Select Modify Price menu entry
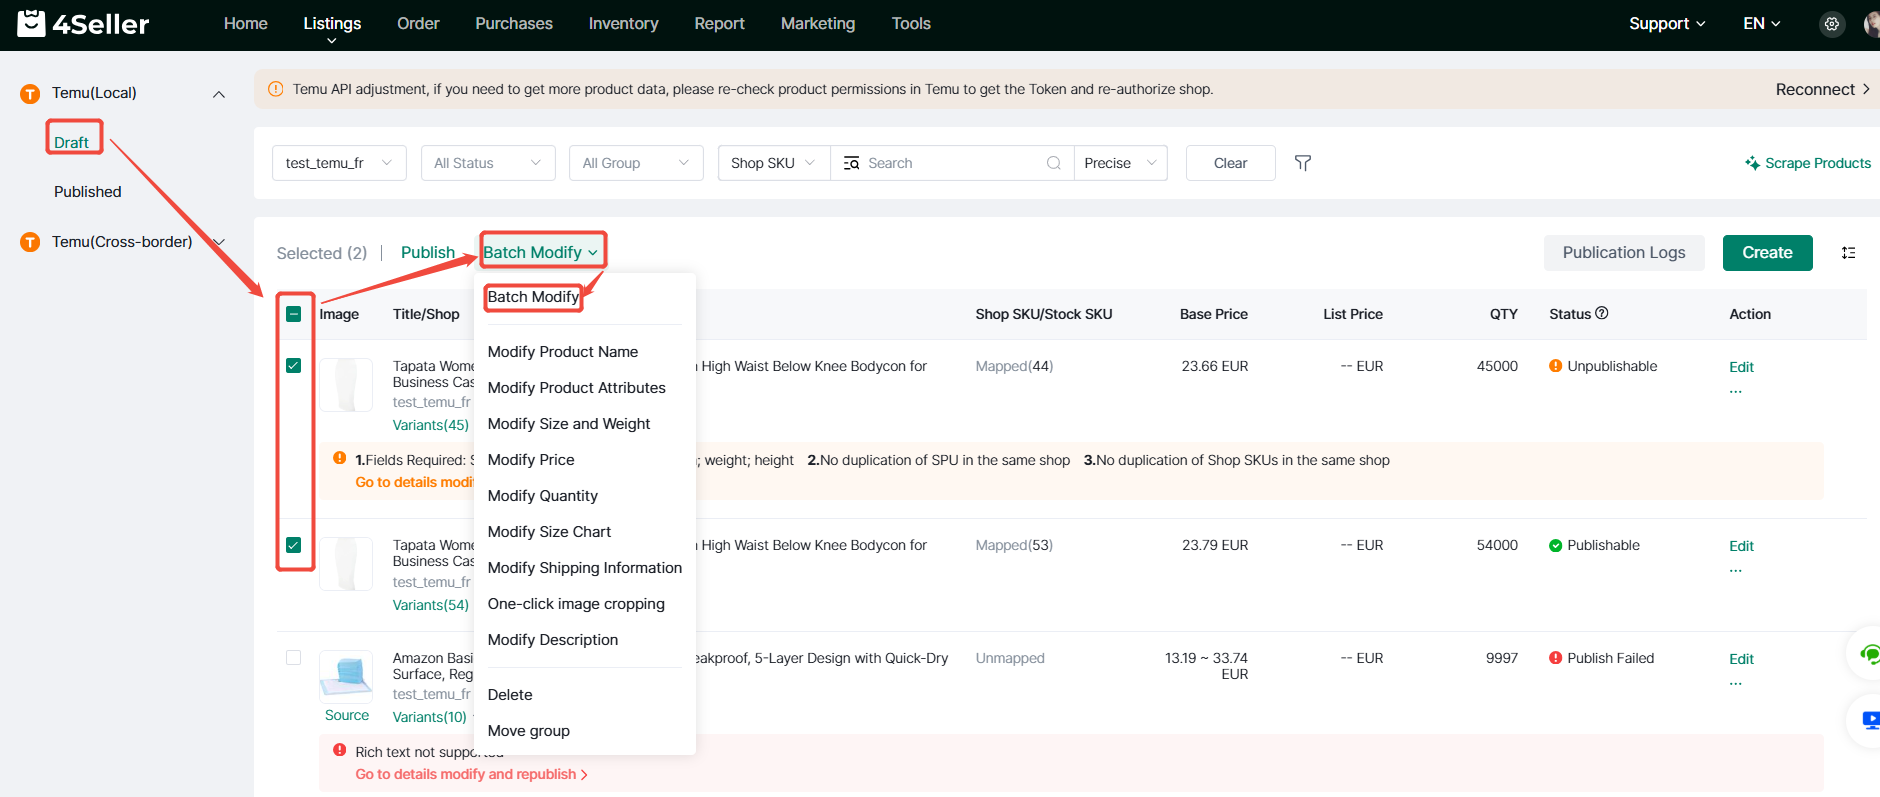The height and width of the screenshot is (797, 1880). point(531,460)
